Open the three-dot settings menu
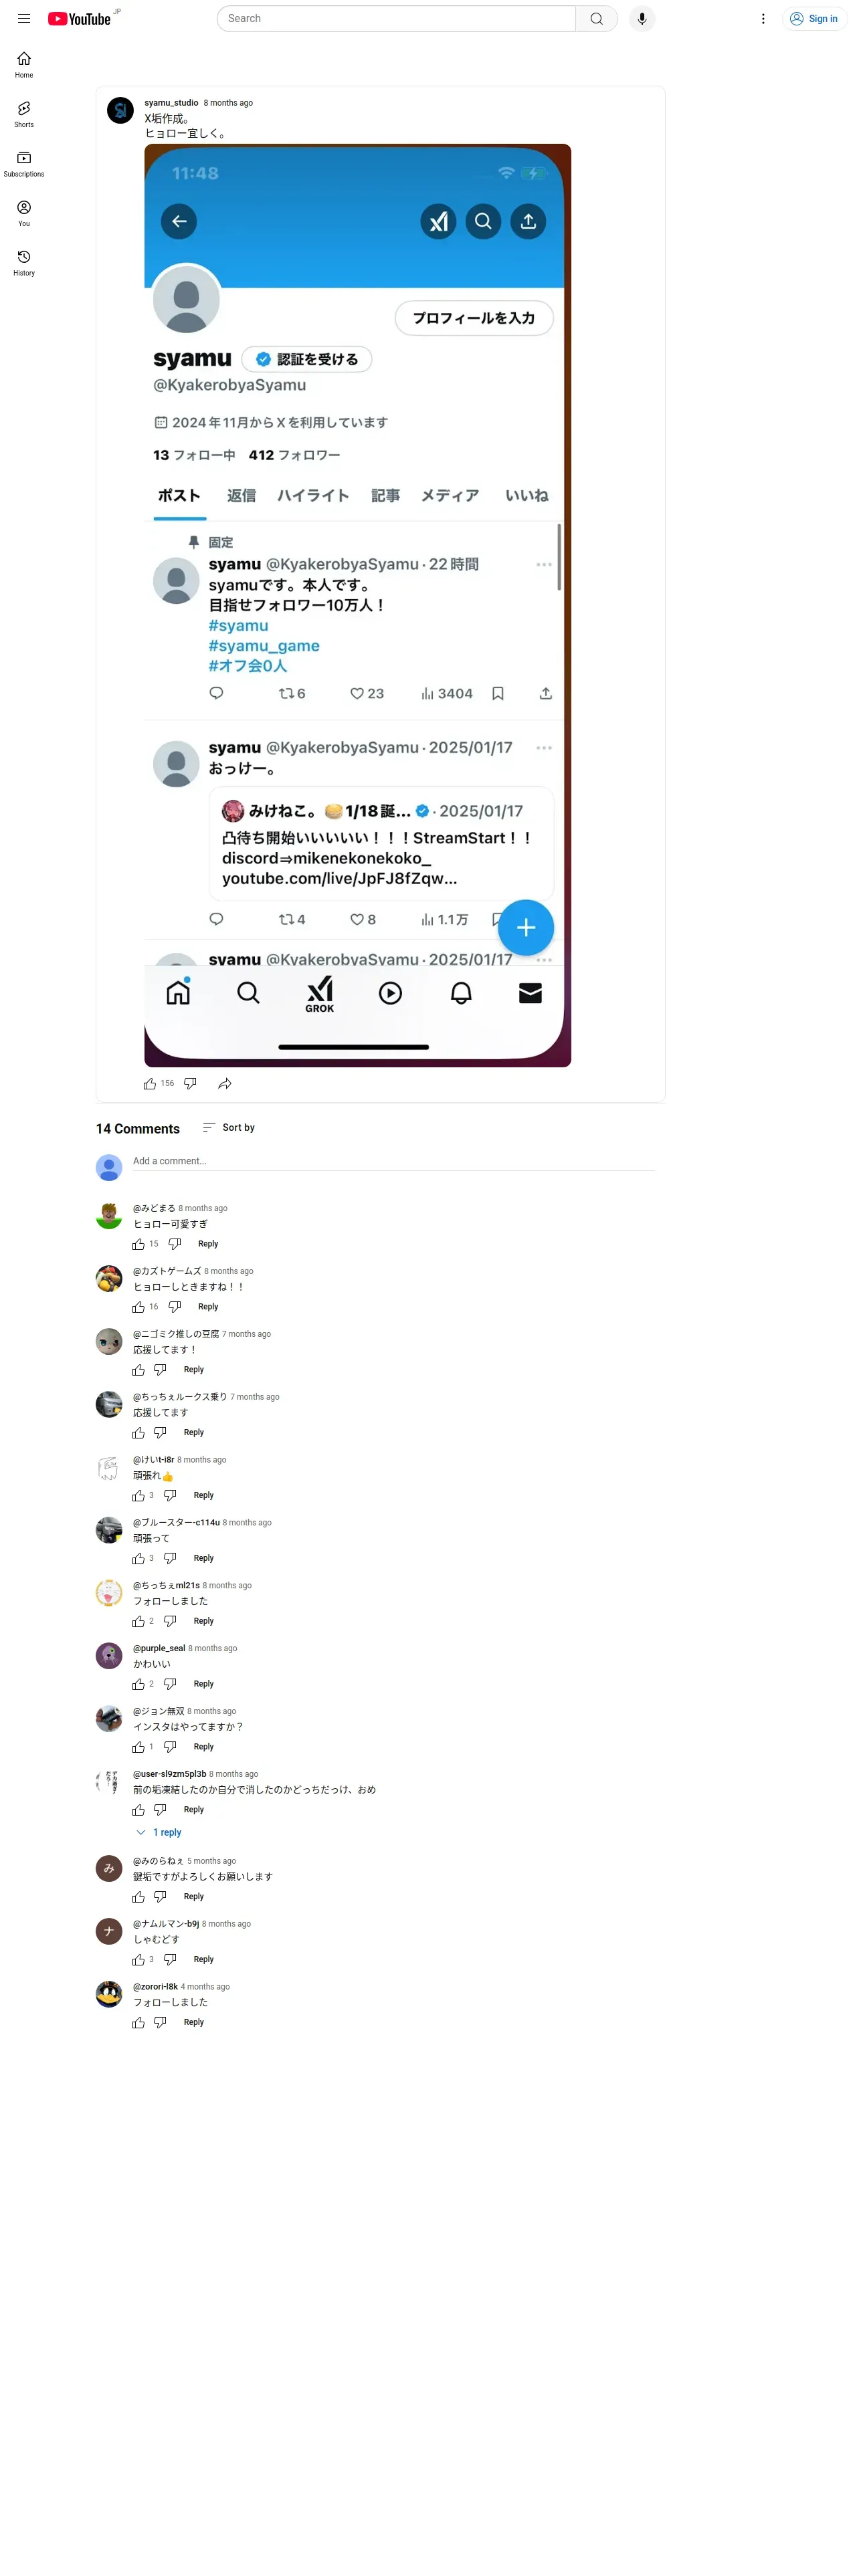This screenshot has height=2576, width=859. point(762,18)
